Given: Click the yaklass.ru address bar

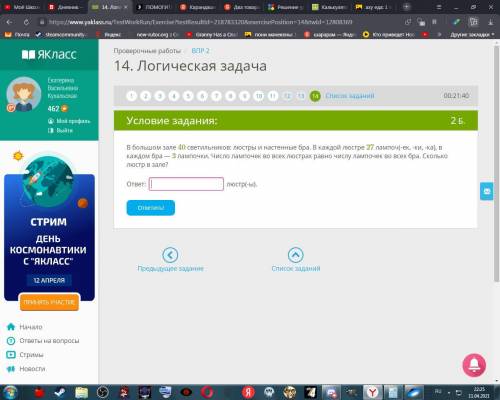Looking at the screenshot, I should pyautogui.click(x=200, y=22).
